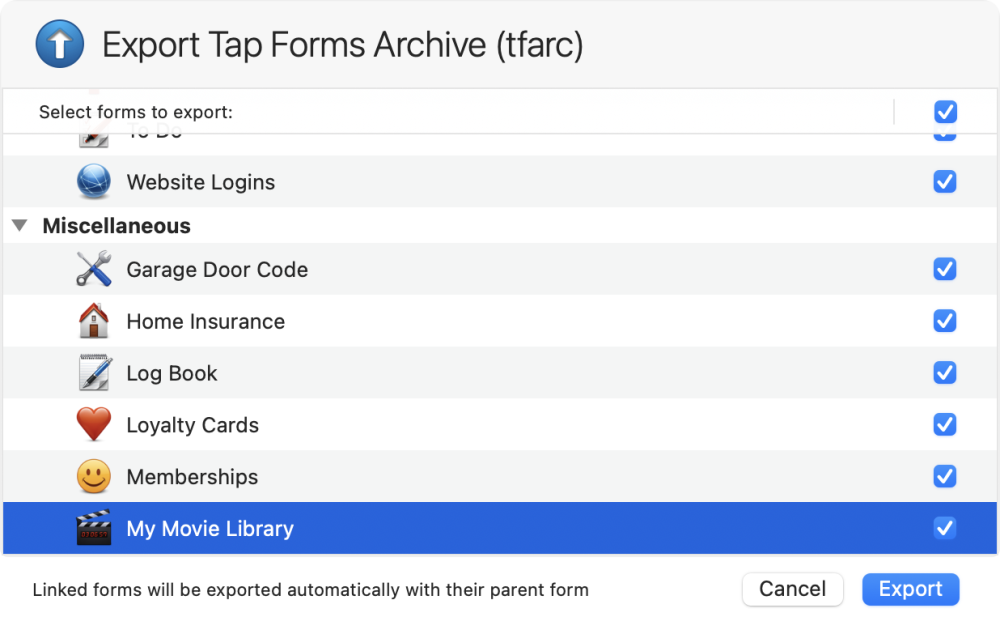Click the Home Insurance house icon
The height and width of the screenshot is (617, 1000).
point(94,321)
